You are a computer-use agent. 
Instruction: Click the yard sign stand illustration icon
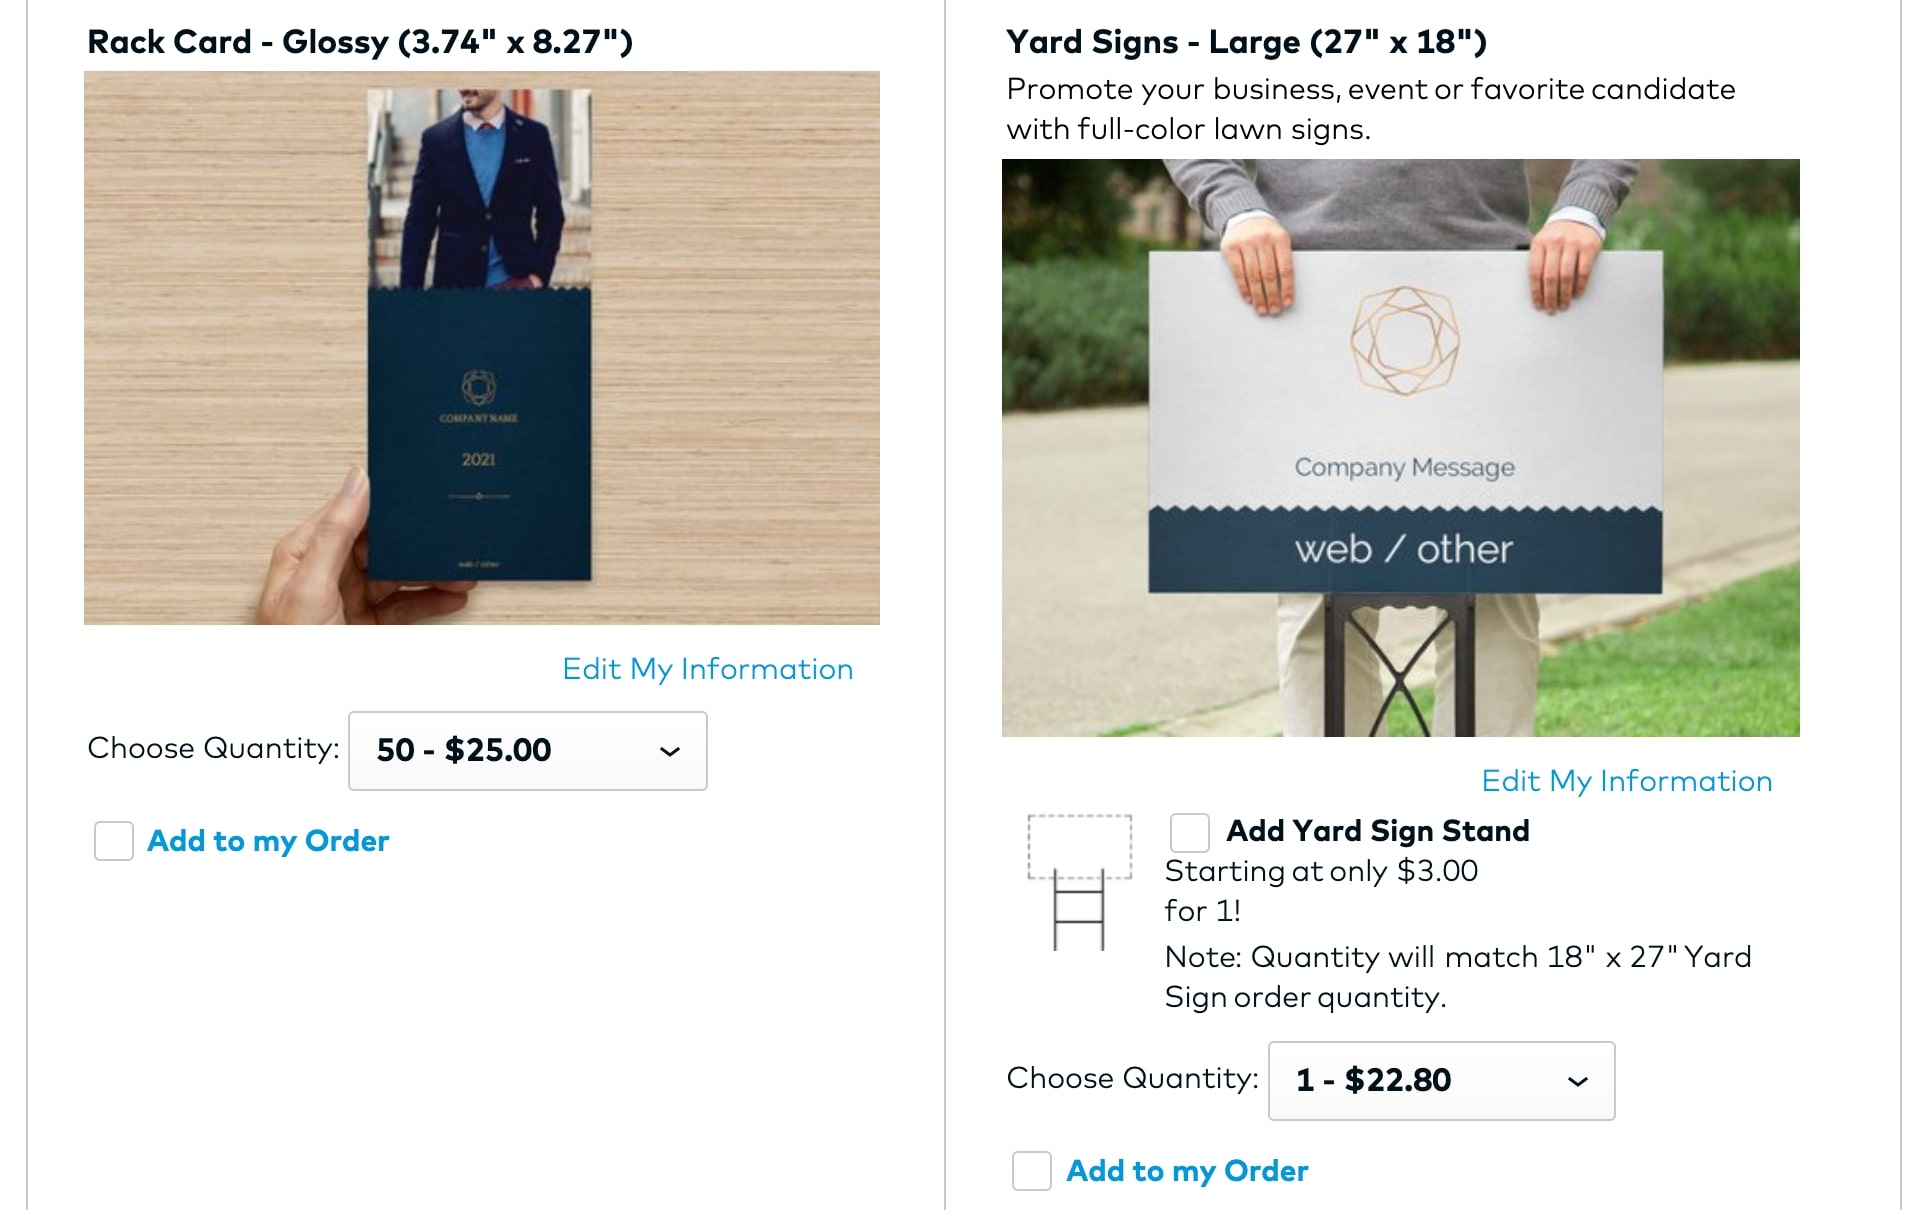1079,882
